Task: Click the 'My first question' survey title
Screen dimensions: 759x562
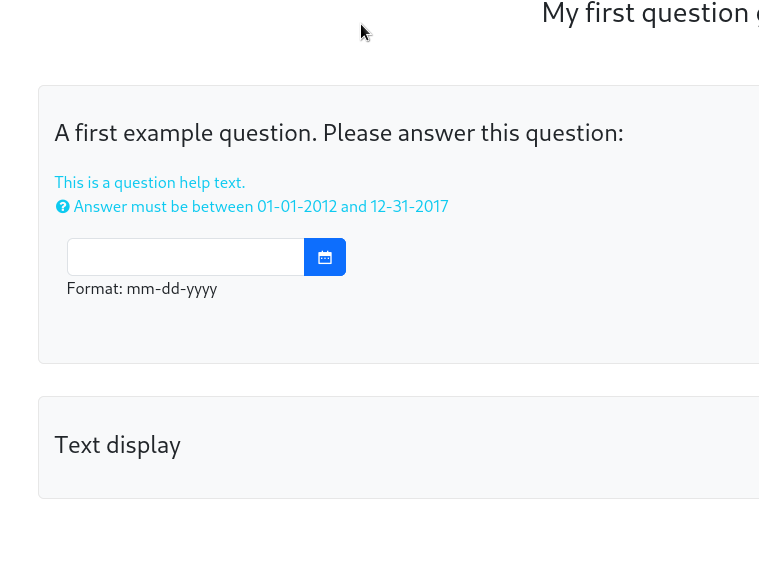Action: point(650,14)
